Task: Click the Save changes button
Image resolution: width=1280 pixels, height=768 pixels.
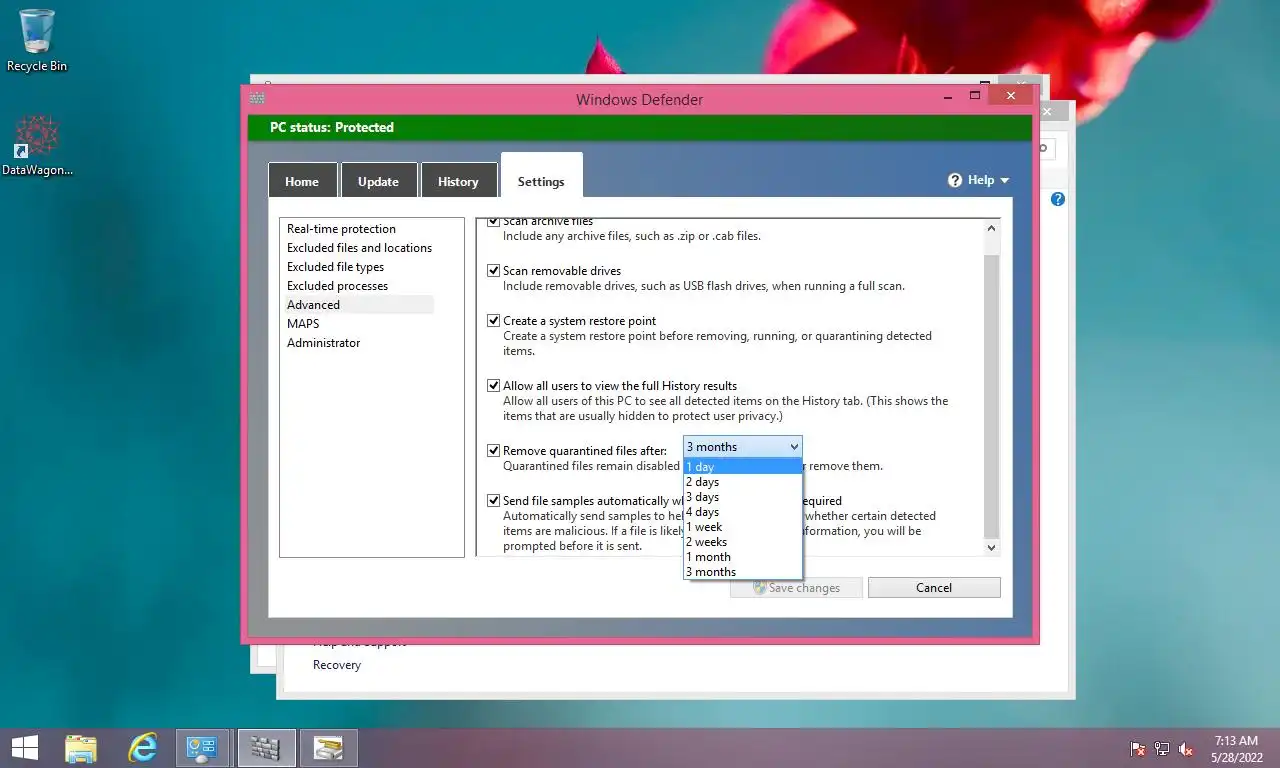Action: 796,587
